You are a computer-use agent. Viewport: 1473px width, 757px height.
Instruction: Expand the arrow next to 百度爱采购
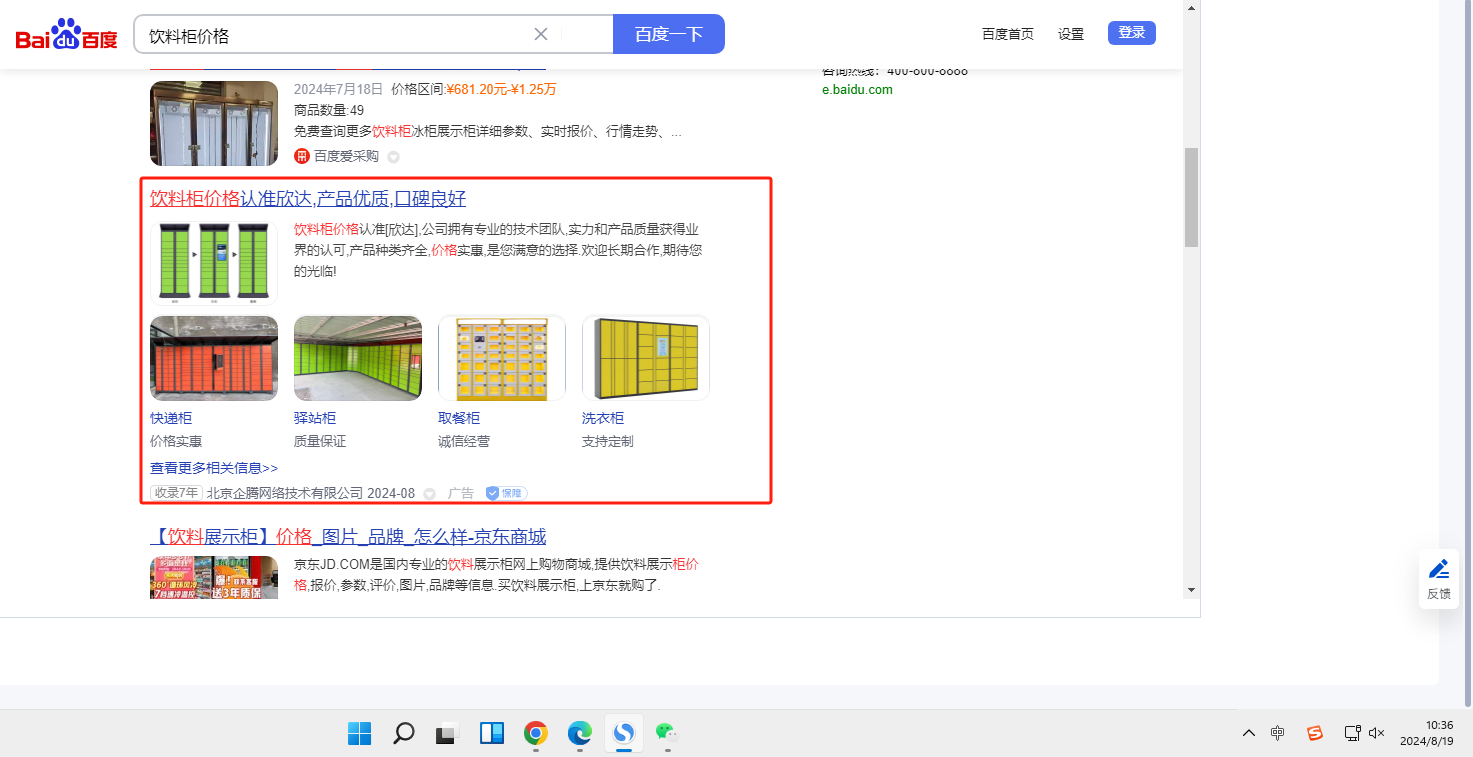click(x=394, y=157)
